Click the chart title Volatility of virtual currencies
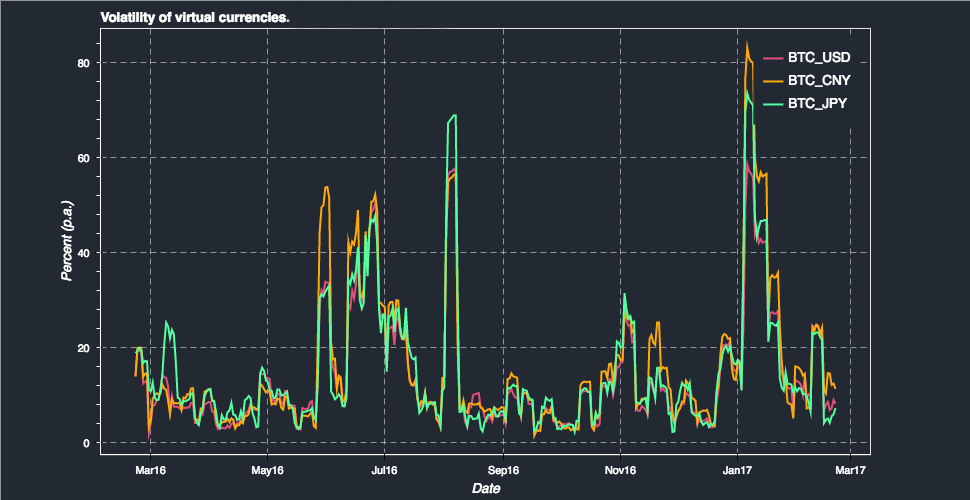 point(195,18)
